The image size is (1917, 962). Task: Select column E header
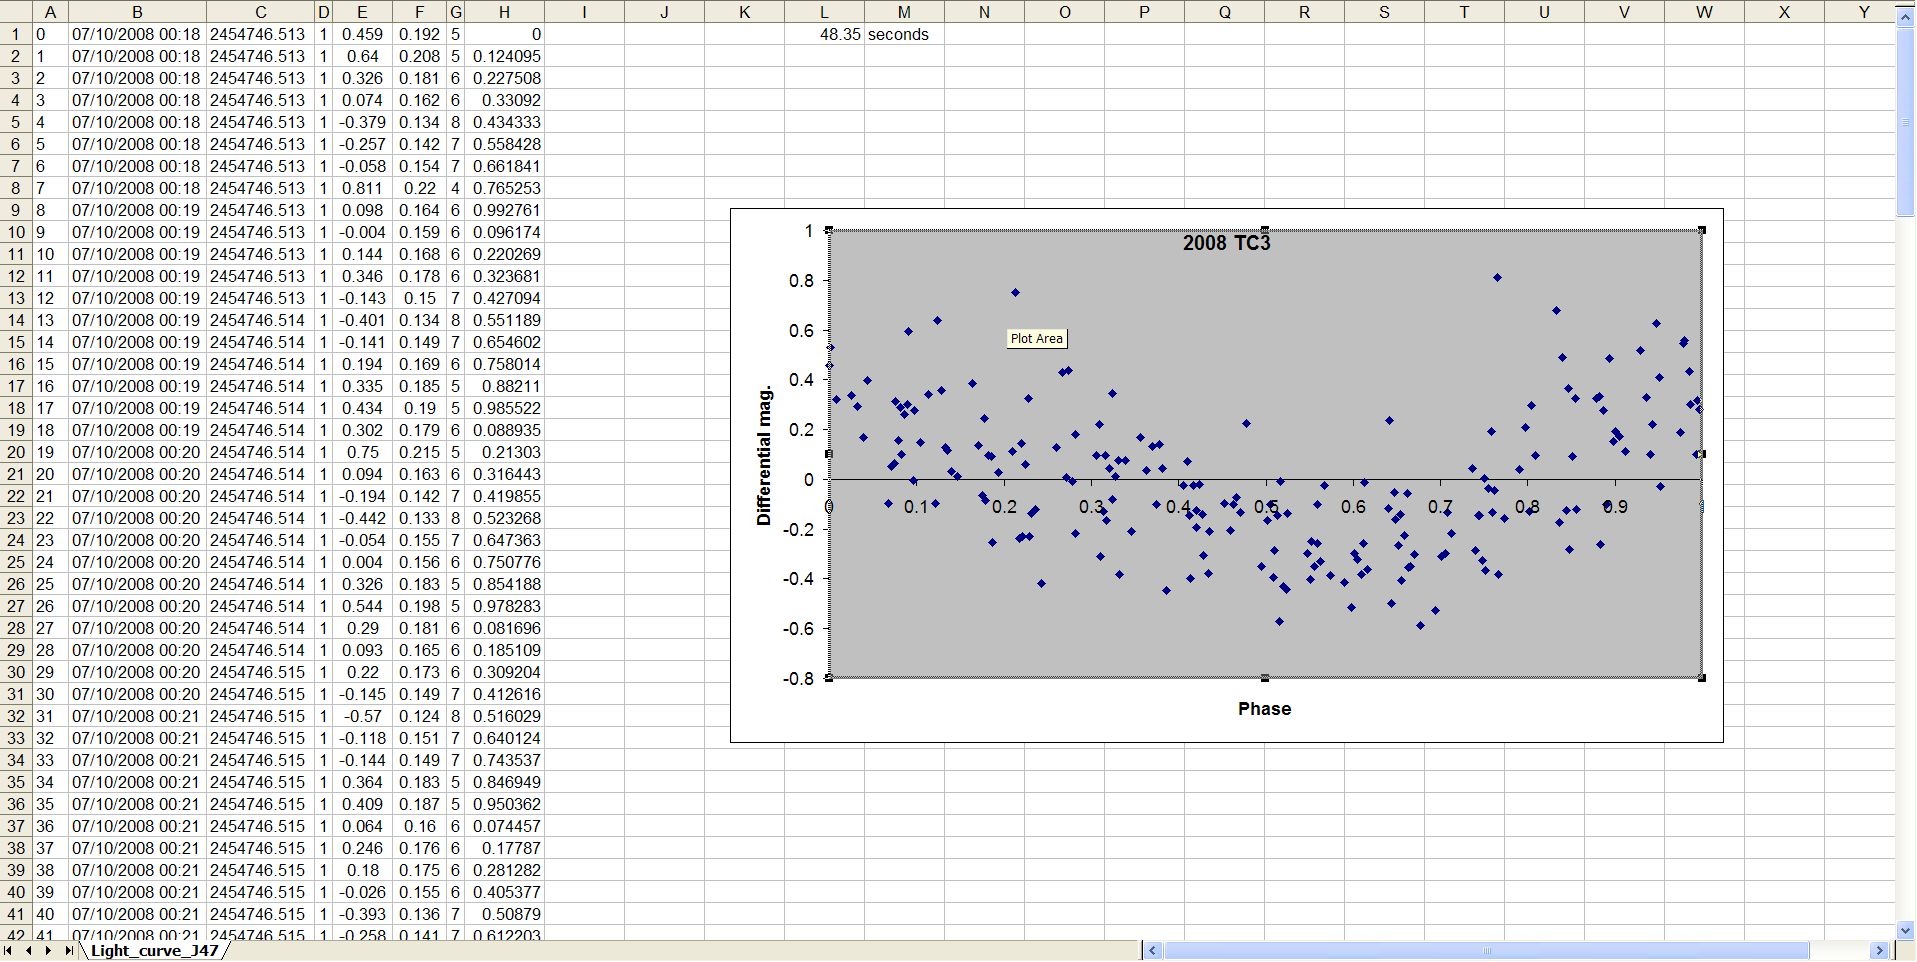[361, 12]
